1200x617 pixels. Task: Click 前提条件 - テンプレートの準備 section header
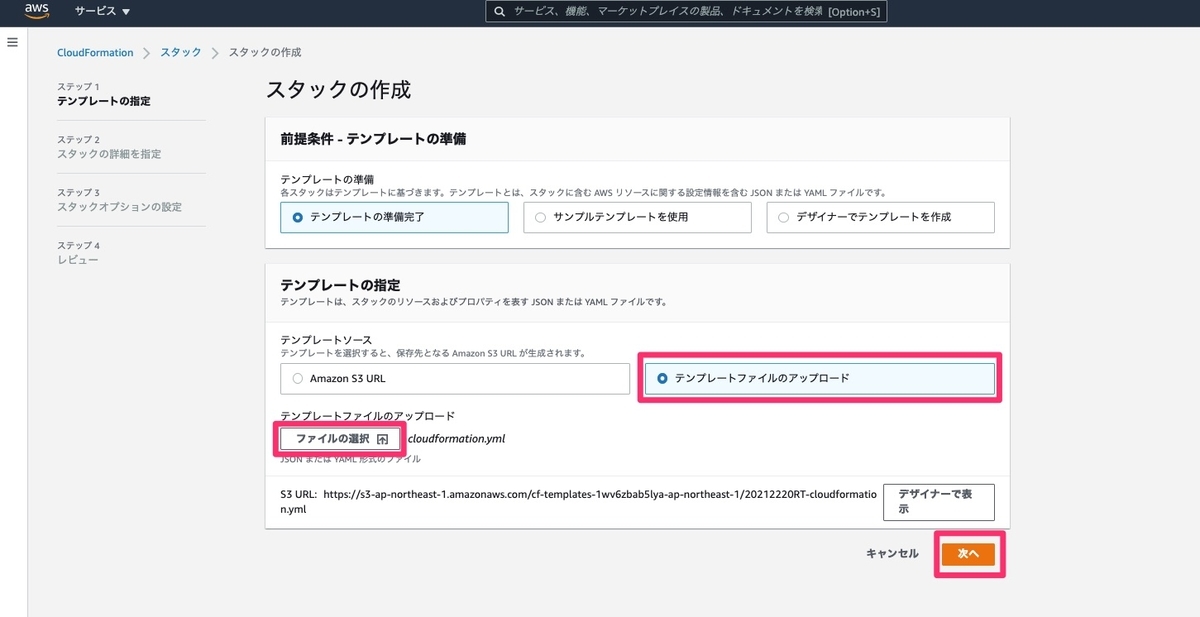point(373,139)
